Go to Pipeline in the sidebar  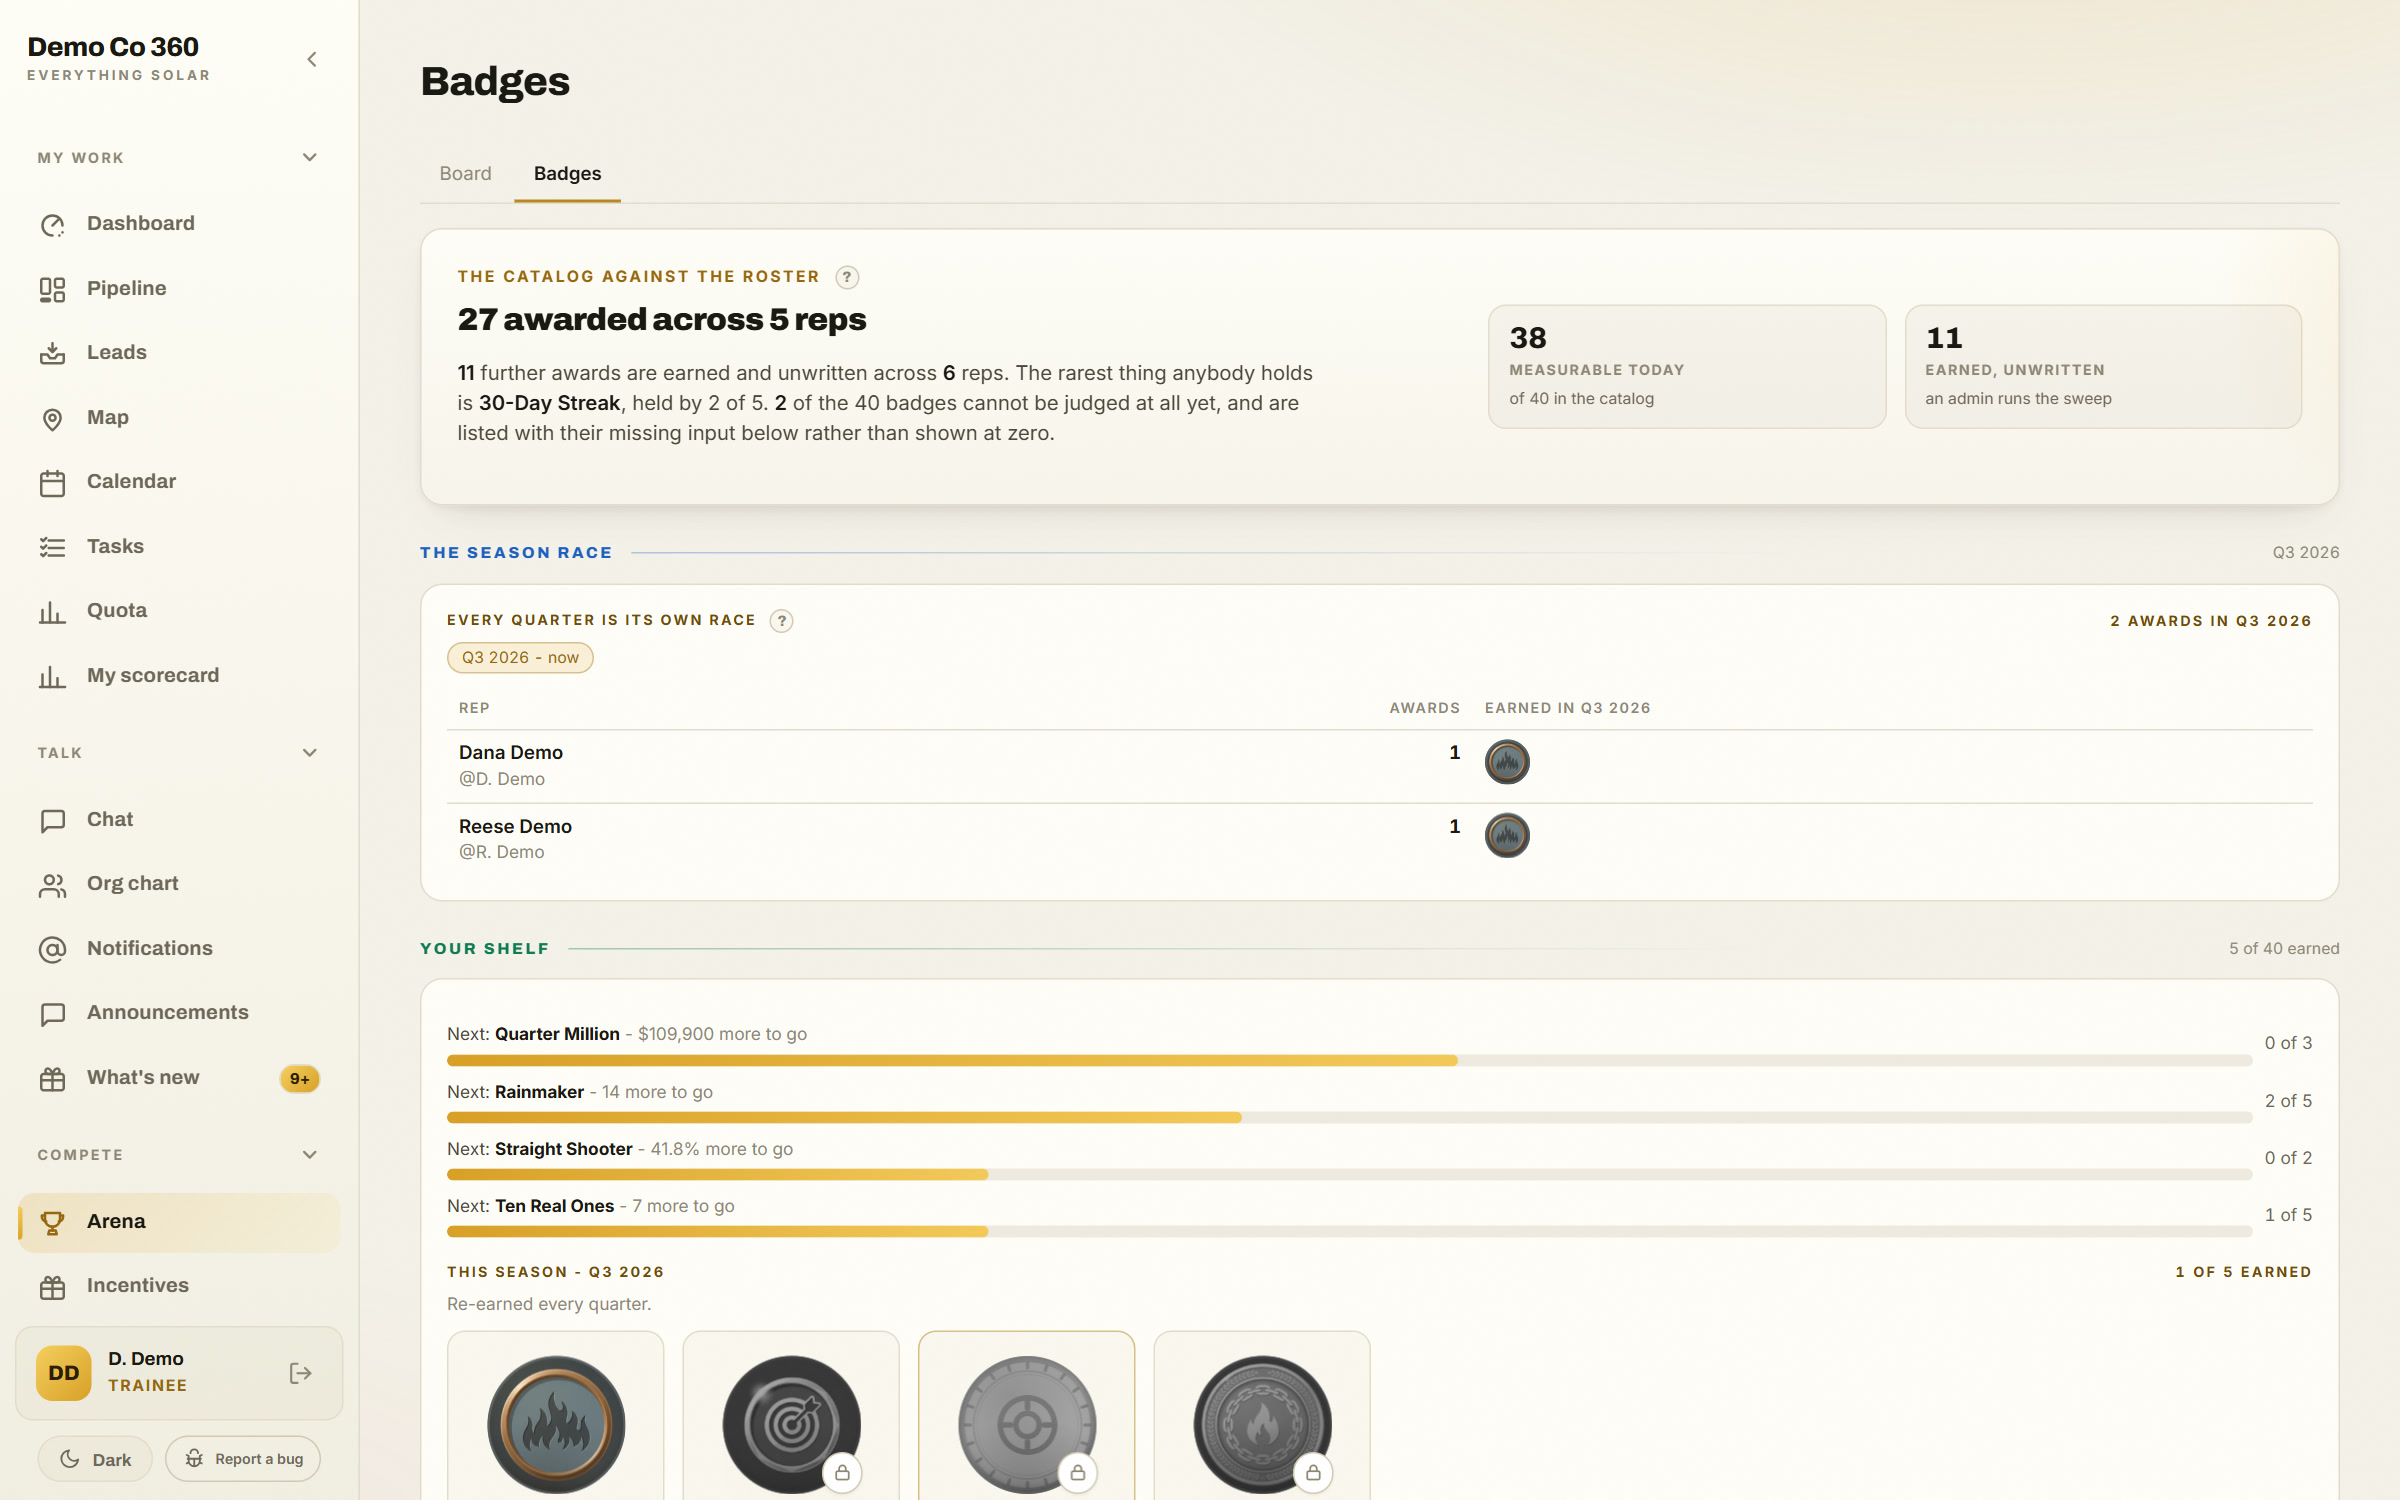(179, 289)
